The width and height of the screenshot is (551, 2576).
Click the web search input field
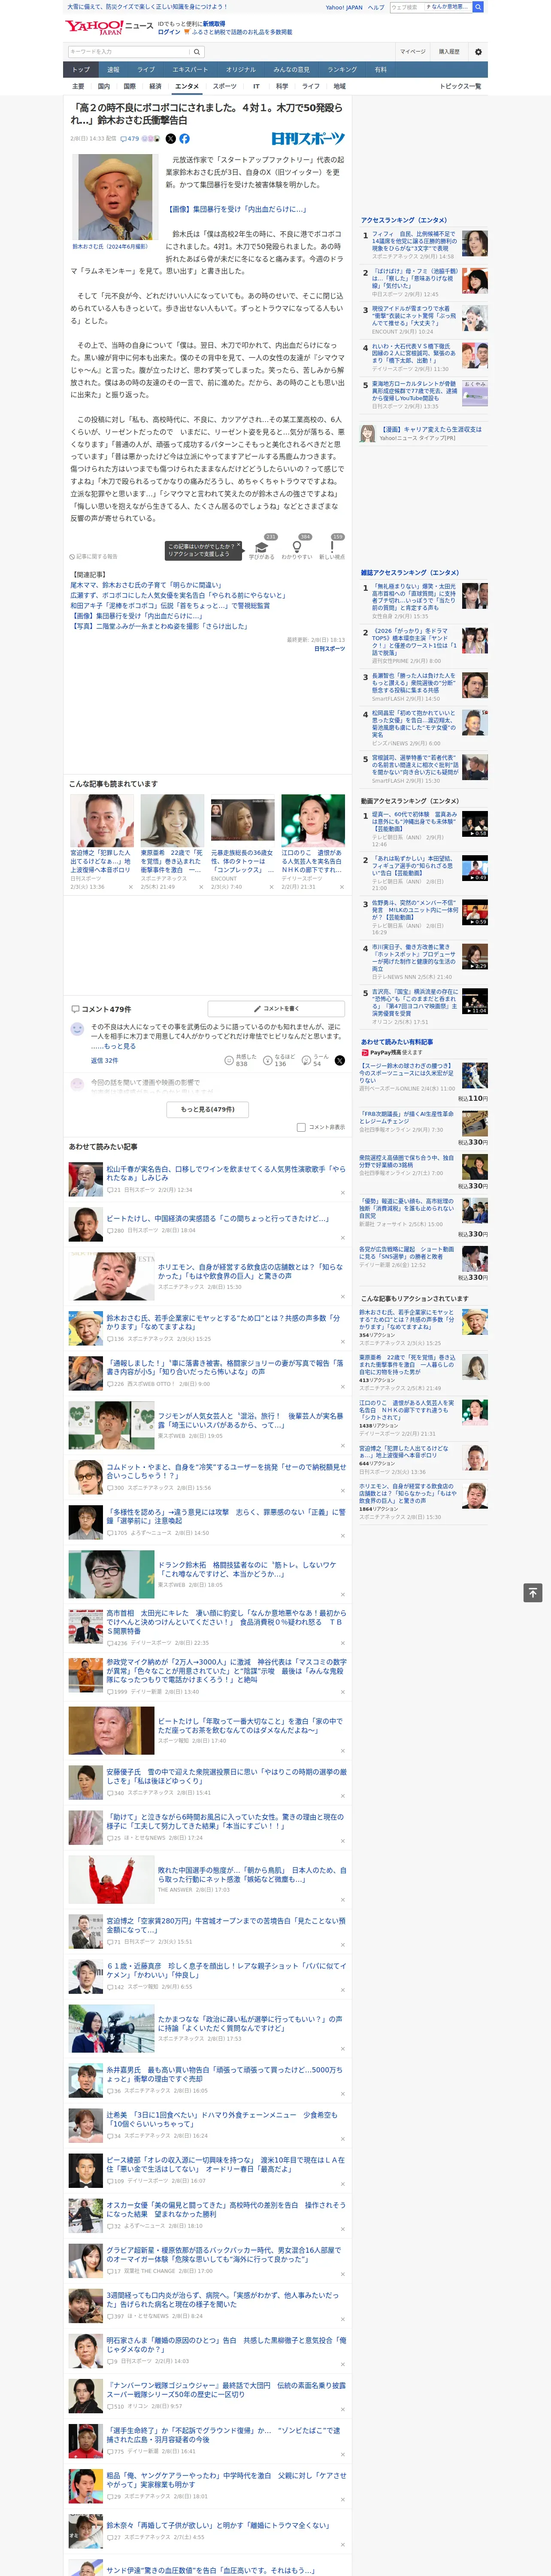406,7
